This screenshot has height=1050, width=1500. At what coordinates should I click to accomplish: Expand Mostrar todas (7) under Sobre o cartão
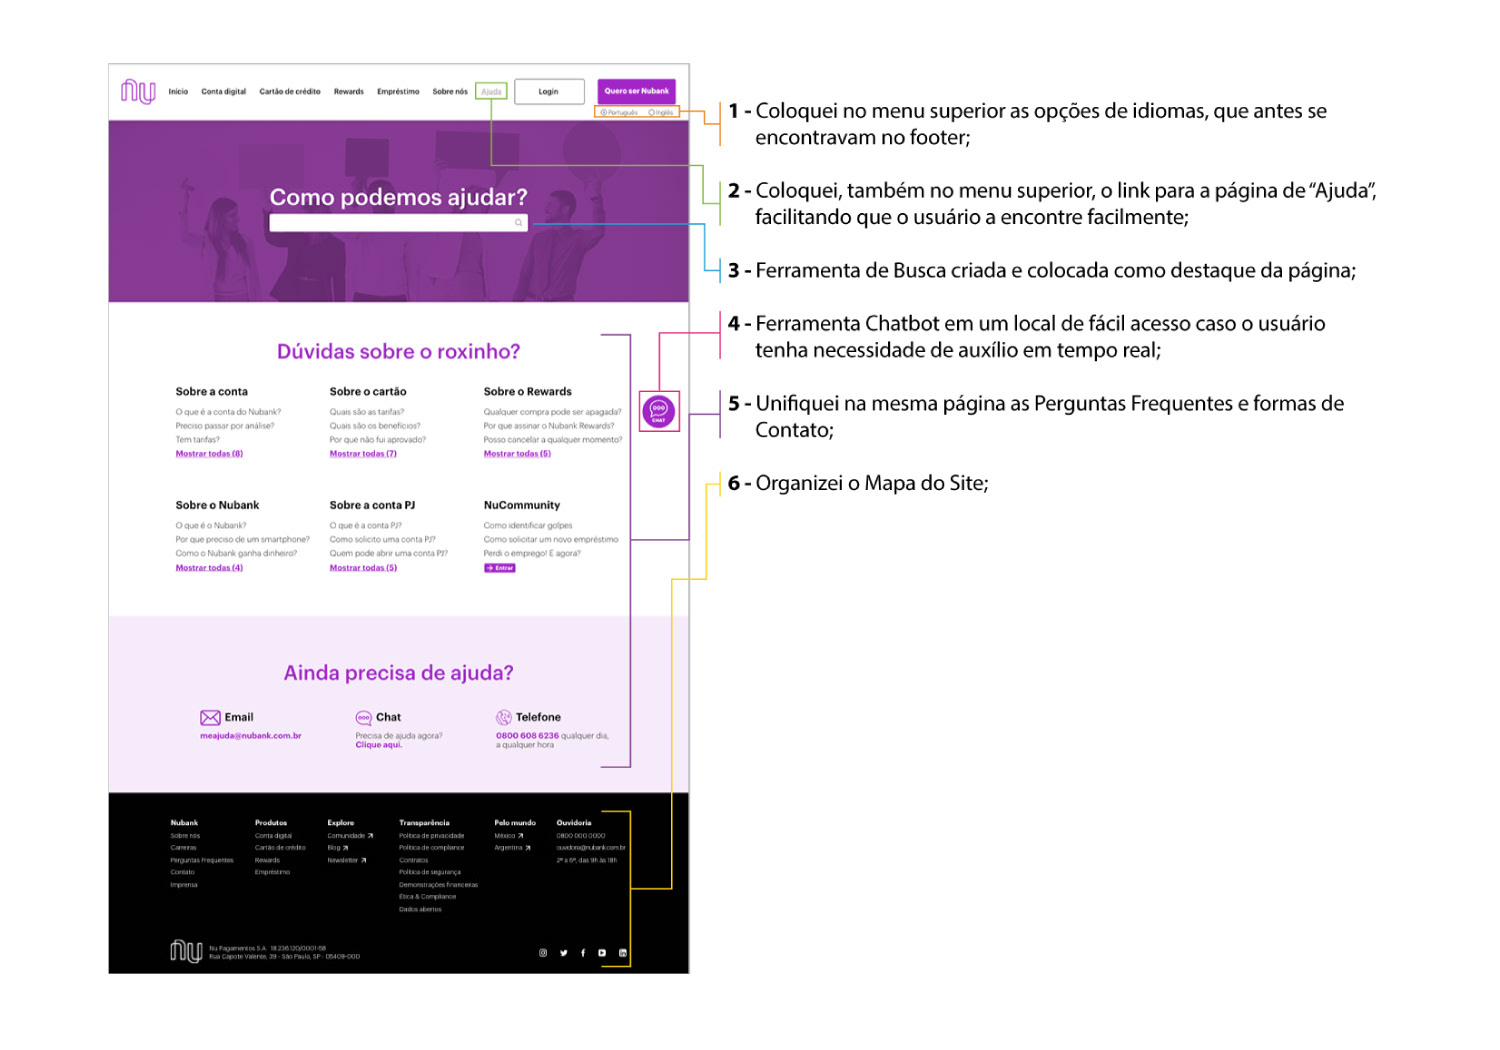coord(363,454)
